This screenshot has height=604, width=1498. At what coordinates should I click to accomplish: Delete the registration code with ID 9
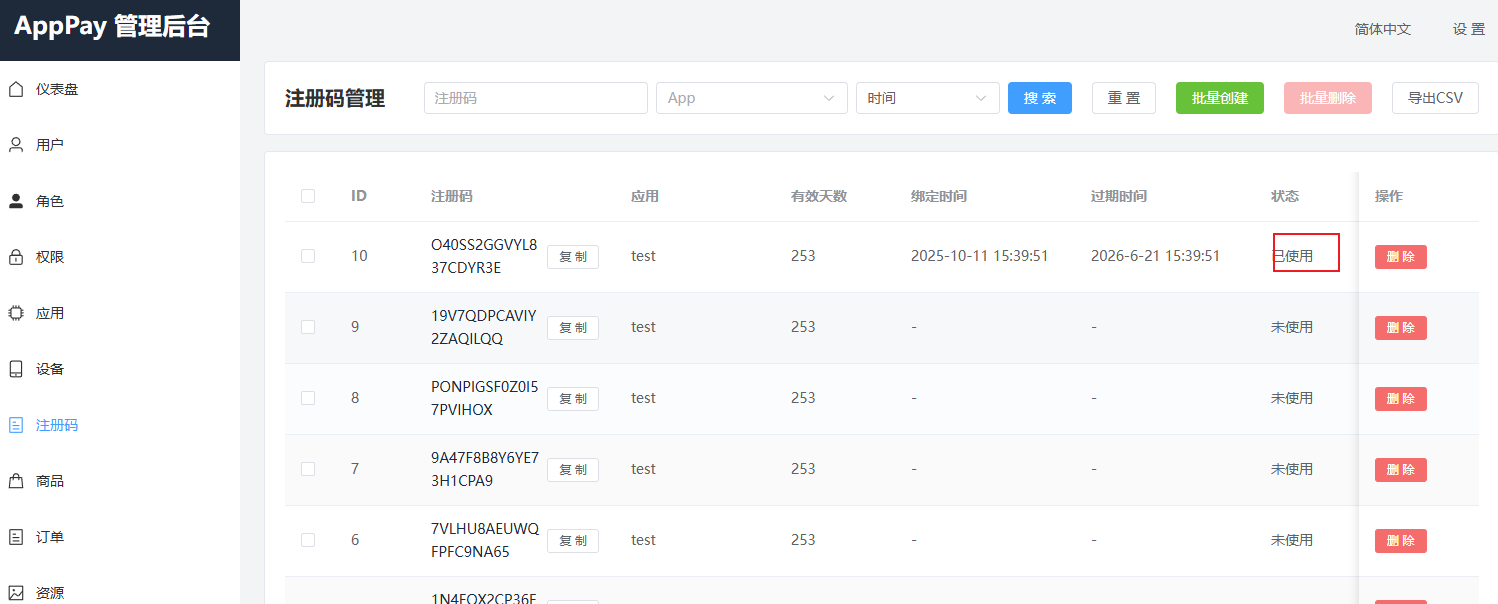coord(1400,328)
